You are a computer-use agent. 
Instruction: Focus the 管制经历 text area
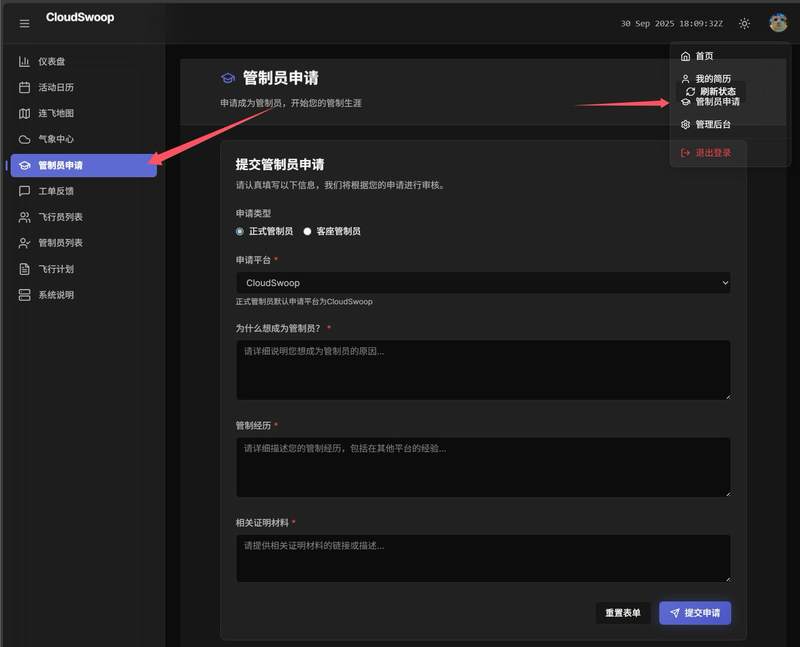pos(483,467)
